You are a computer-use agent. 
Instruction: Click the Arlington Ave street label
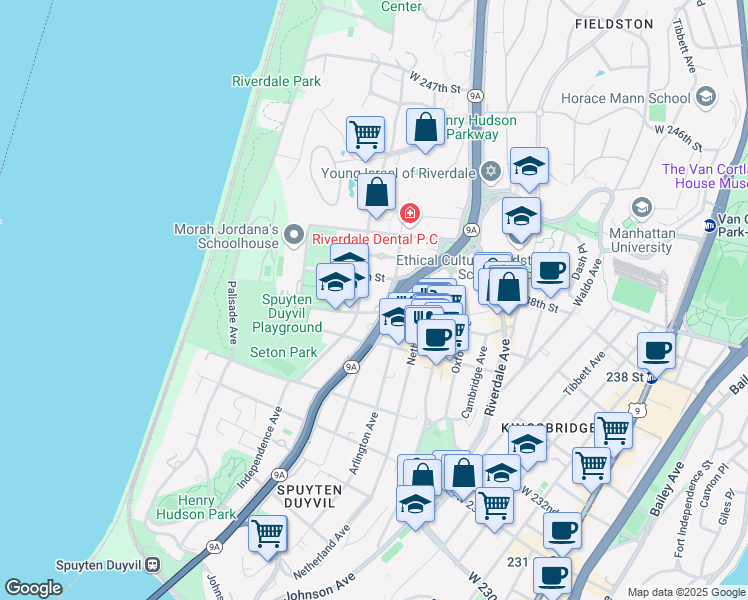click(364, 444)
